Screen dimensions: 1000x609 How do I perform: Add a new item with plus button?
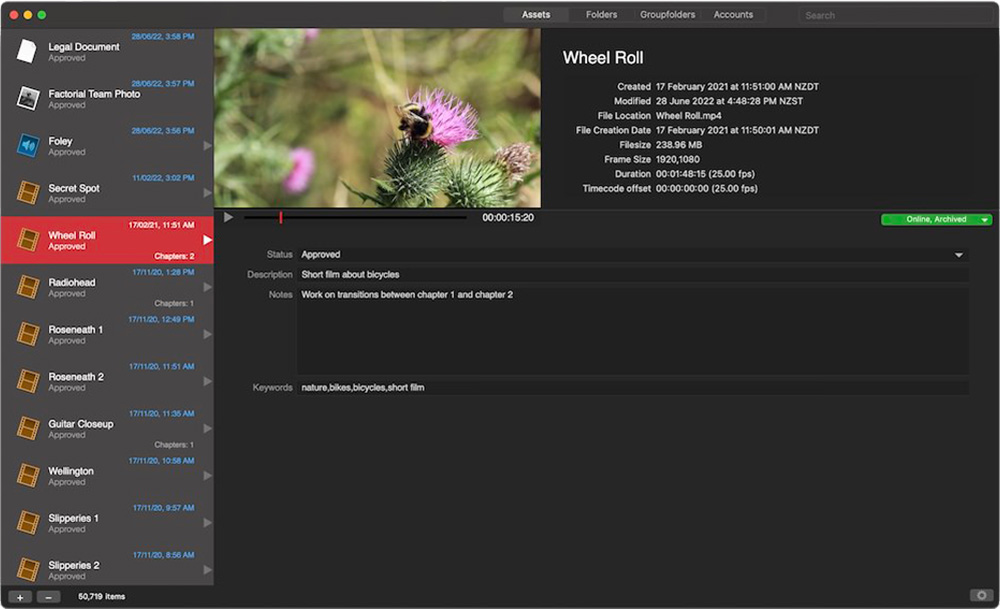[x=20, y=597]
